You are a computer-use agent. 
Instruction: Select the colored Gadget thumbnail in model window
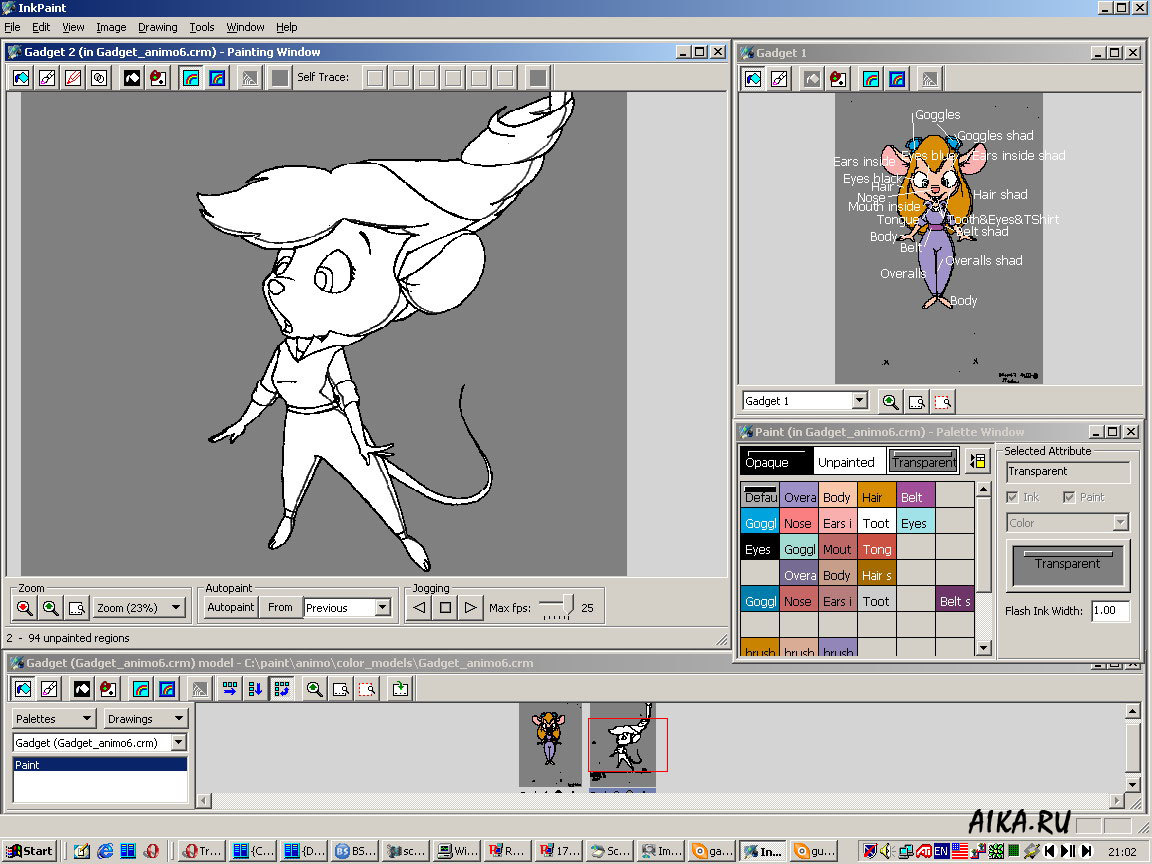coord(549,746)
